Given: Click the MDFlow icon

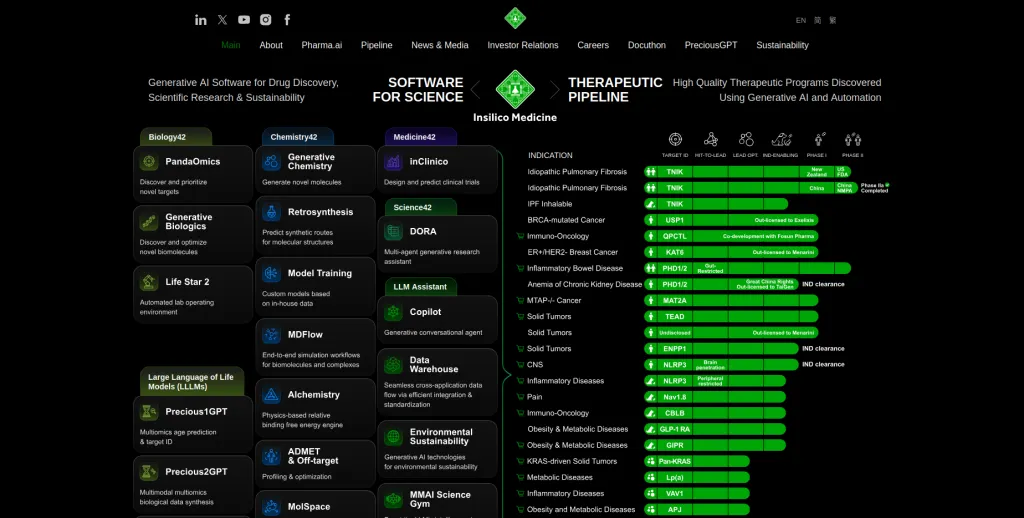Looking at the screenshot, I should tap(271, 334).
